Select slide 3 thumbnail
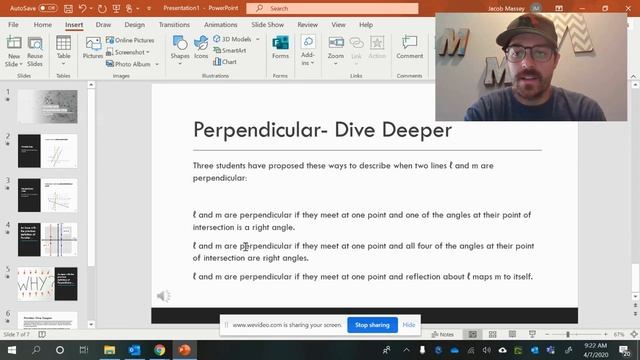The image size is (640, 360). coord(47,195)
